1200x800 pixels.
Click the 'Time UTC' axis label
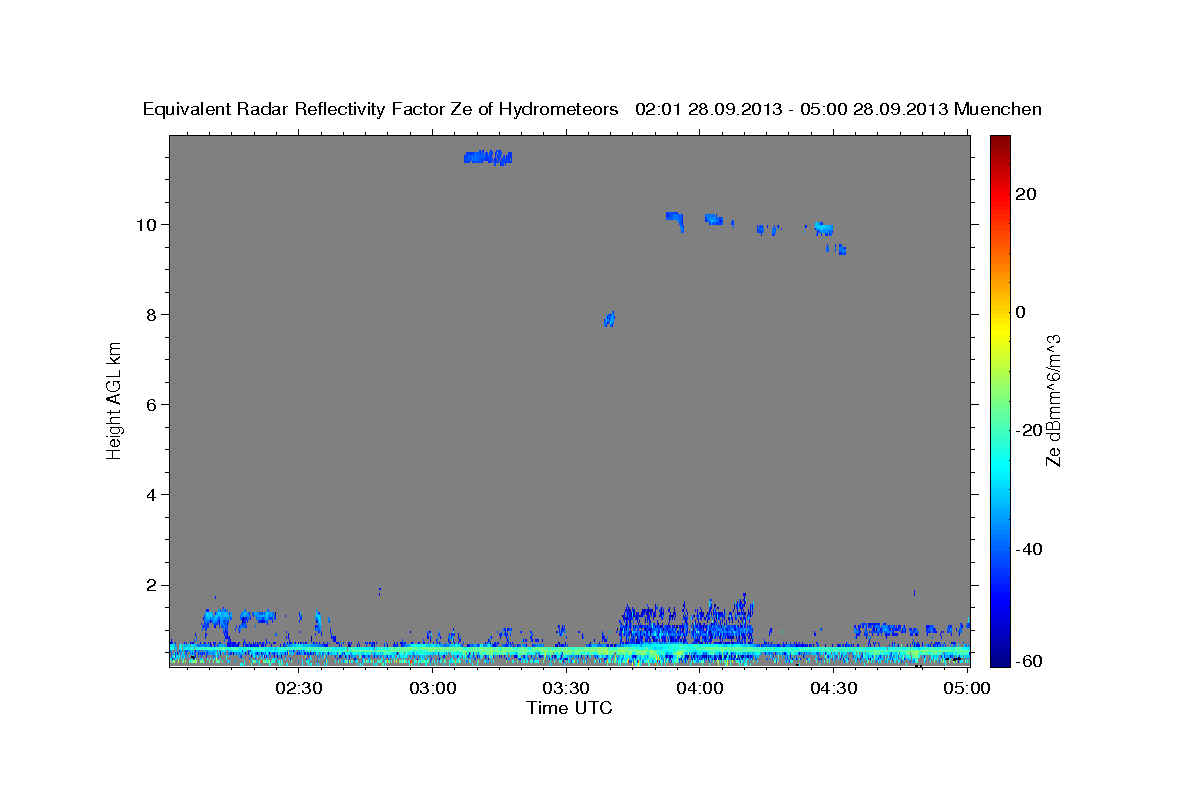(569, 708)
